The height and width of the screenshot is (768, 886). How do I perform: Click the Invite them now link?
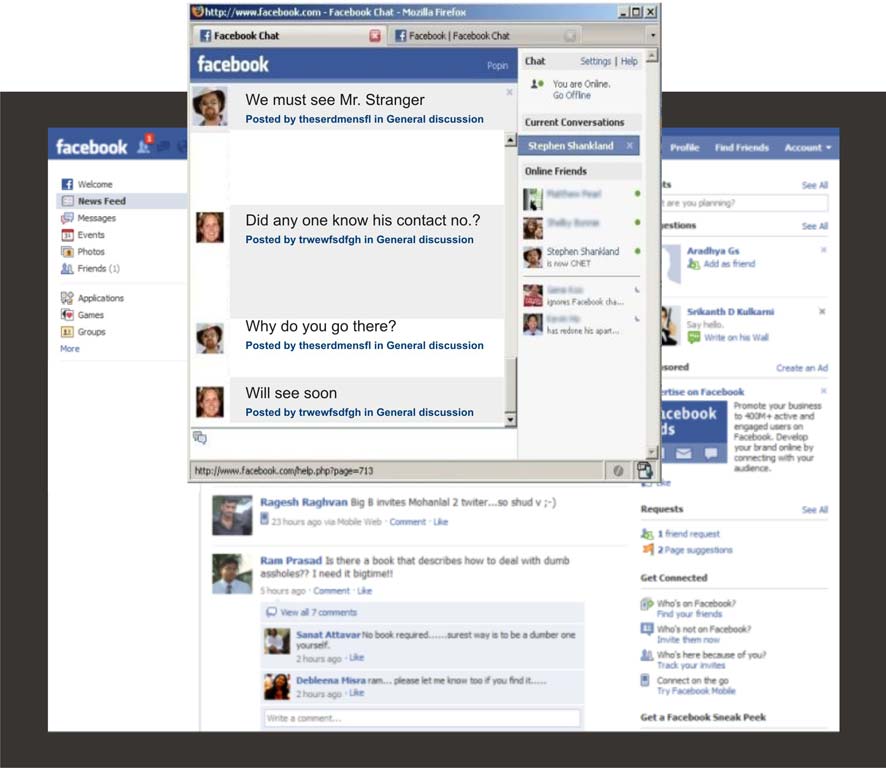point(688,640)
